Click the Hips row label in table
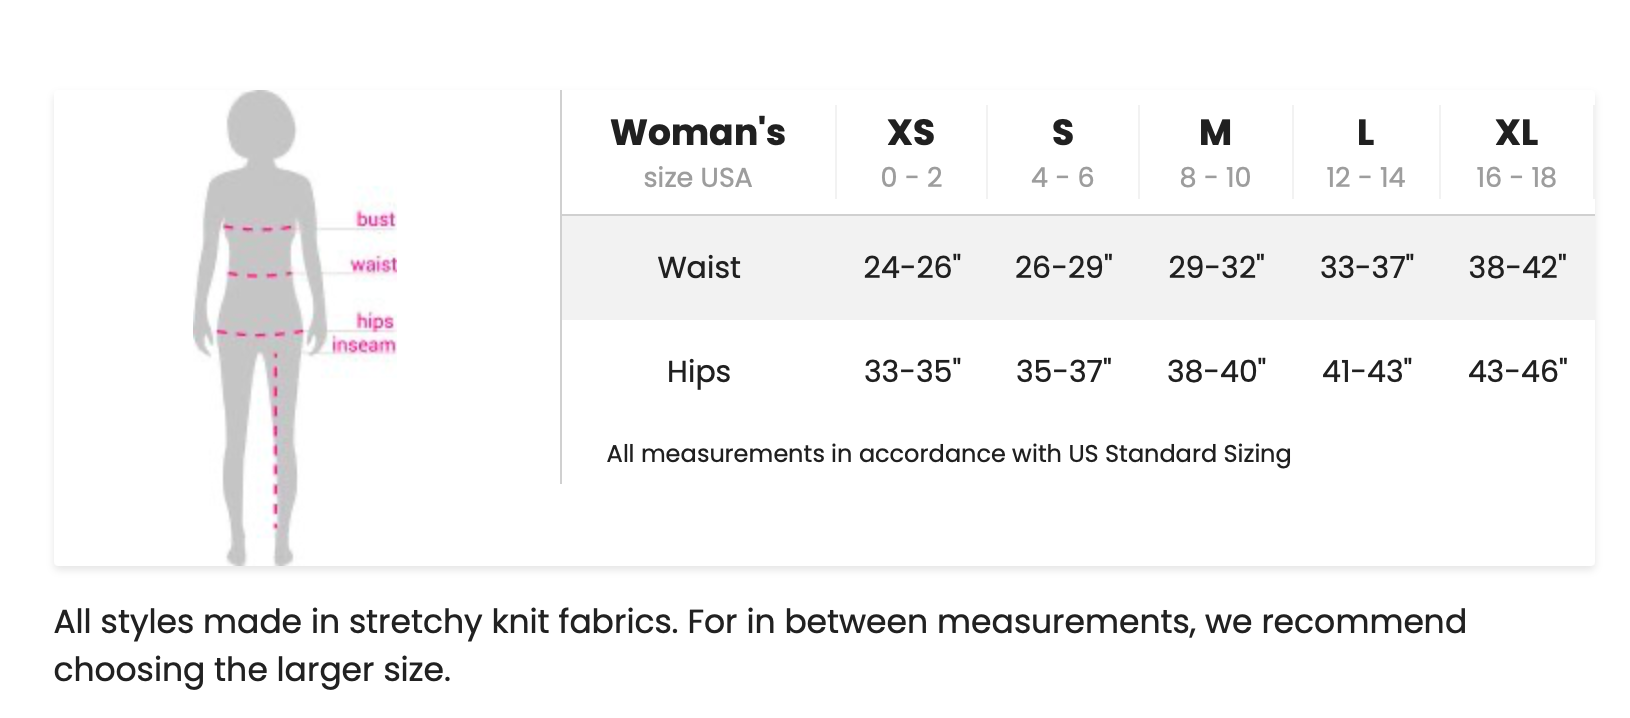1630x718 pixels. (699, 371)
